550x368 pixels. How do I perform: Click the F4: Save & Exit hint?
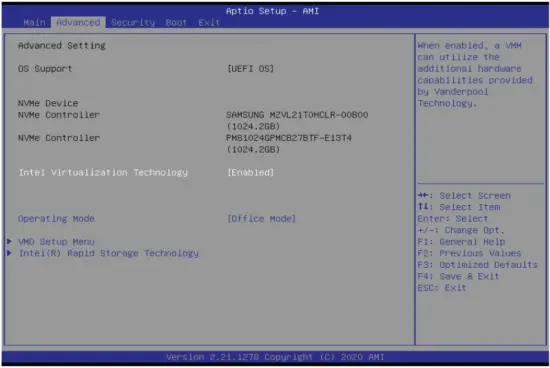[458, 276]
